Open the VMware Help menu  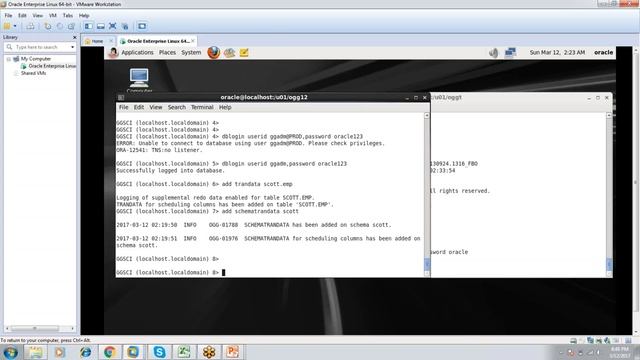click(84, 16)
